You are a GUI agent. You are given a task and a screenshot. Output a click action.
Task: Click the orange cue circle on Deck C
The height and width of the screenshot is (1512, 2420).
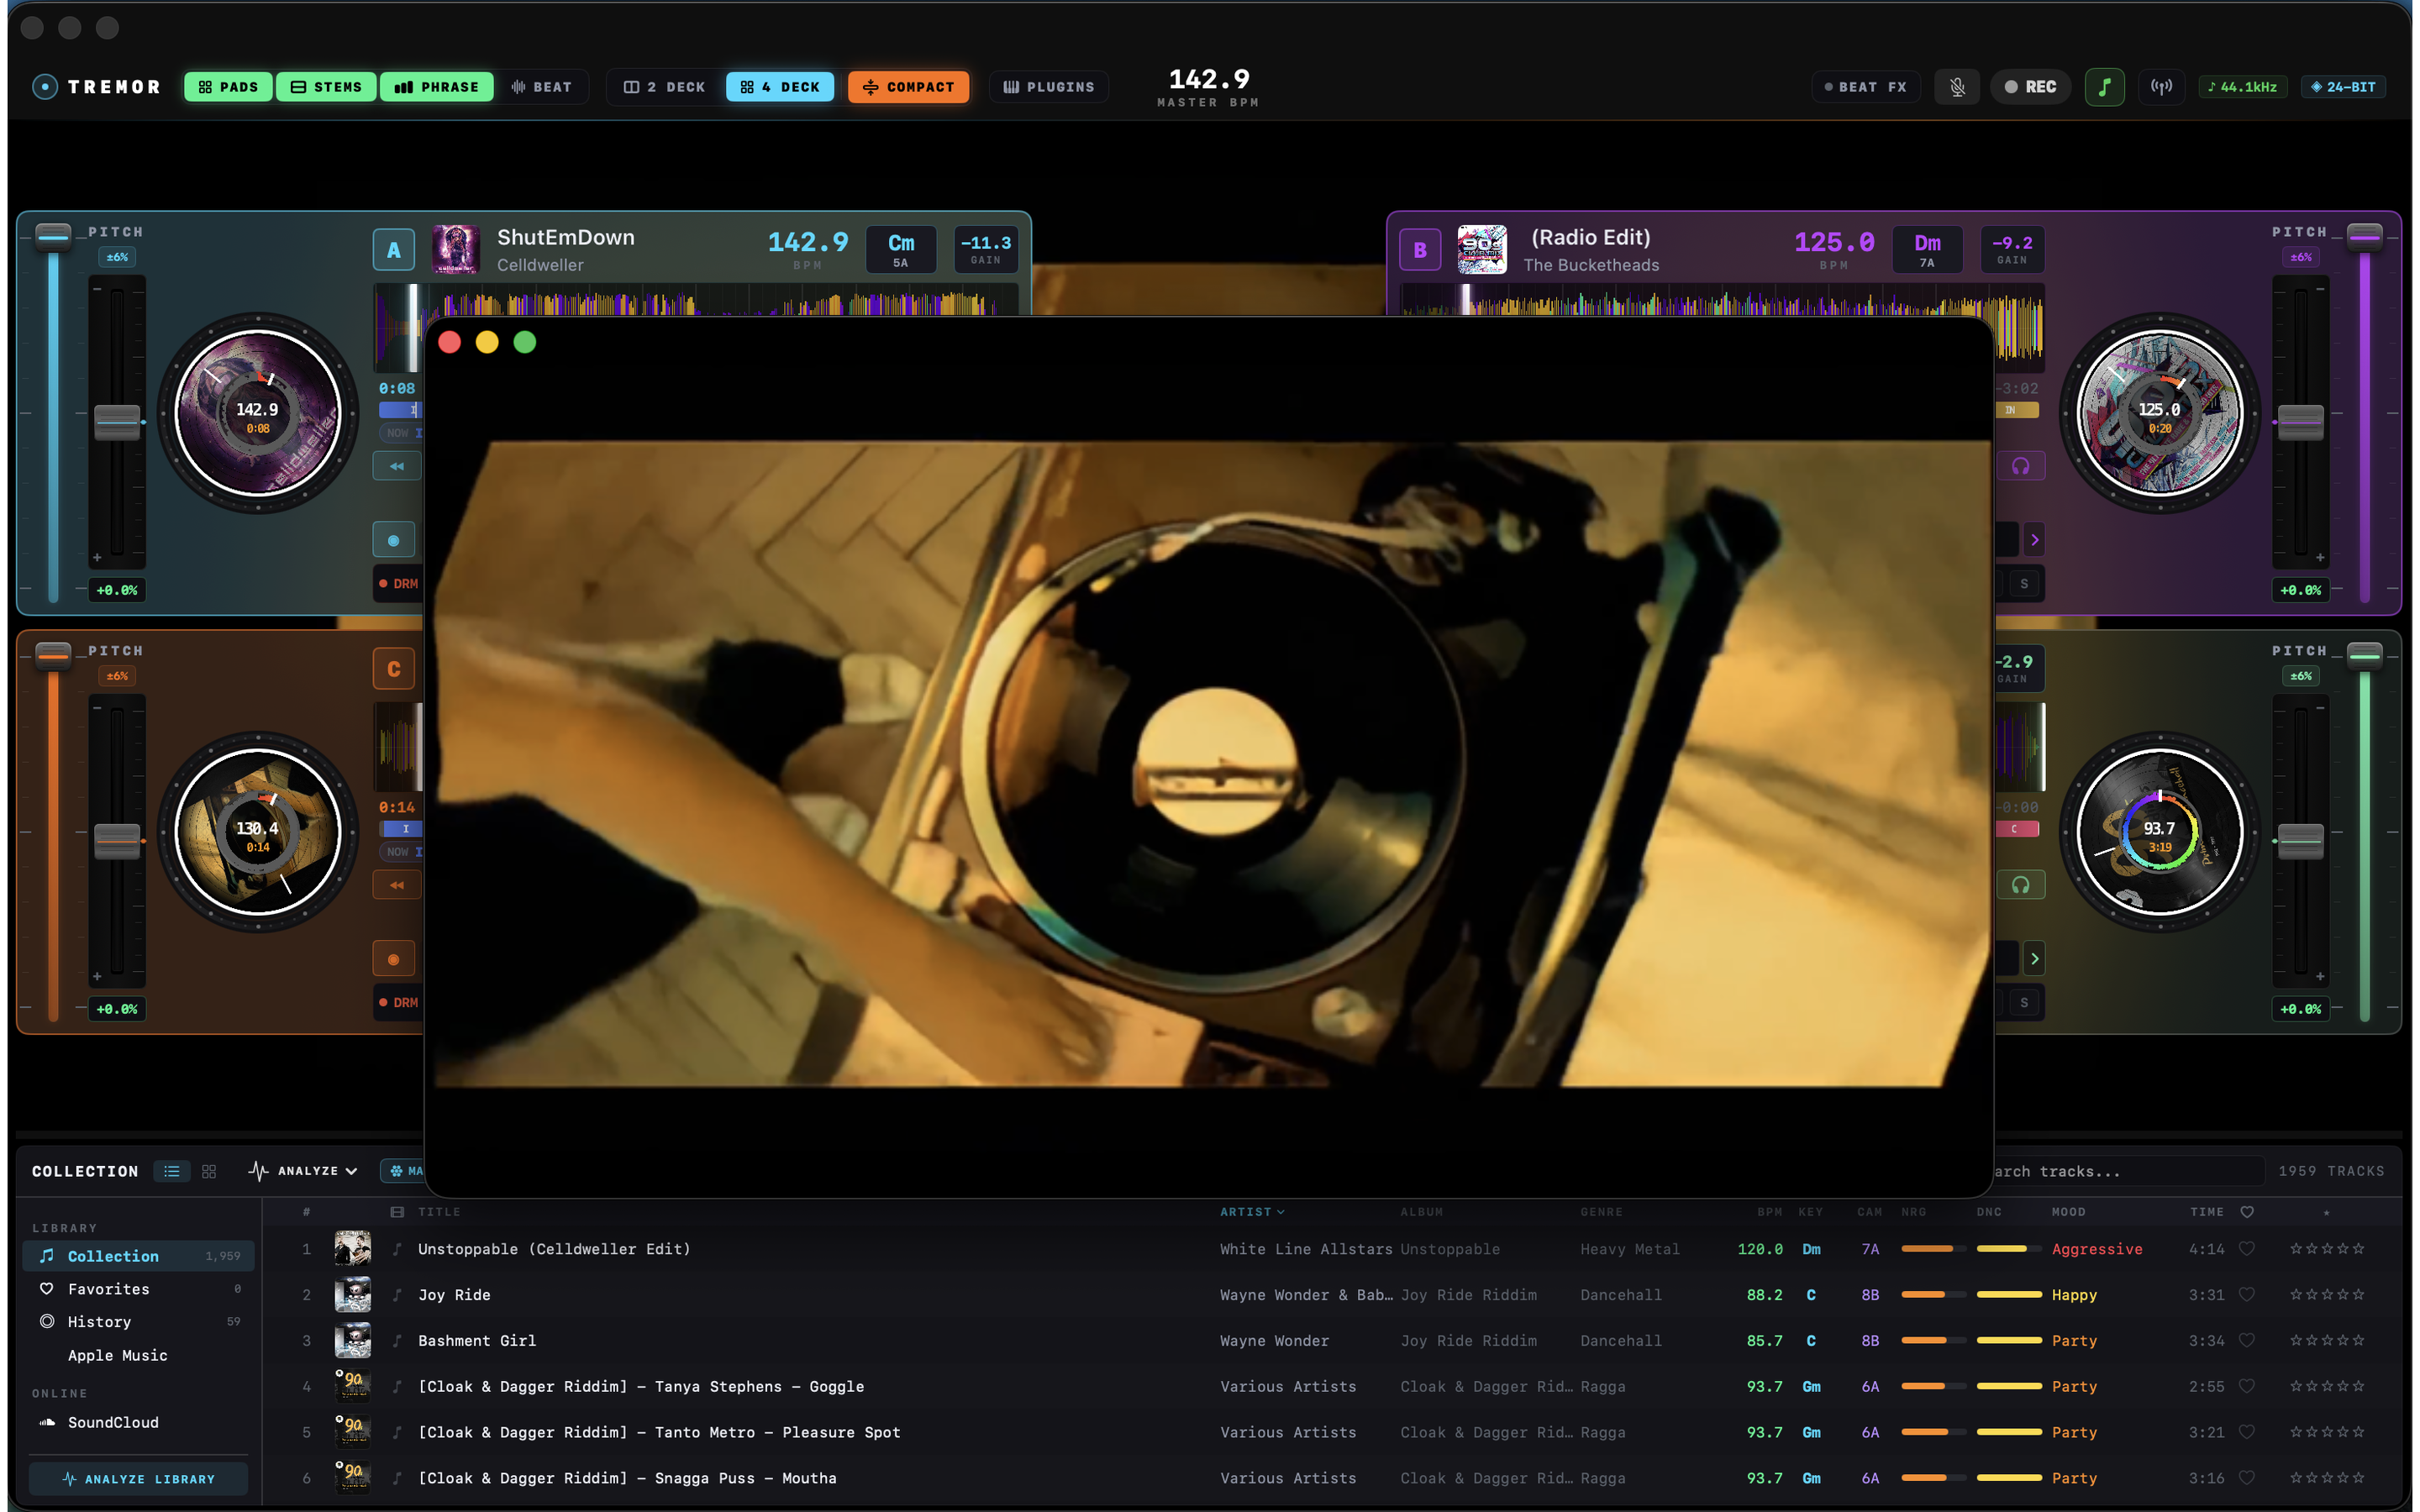click(394, 959)
